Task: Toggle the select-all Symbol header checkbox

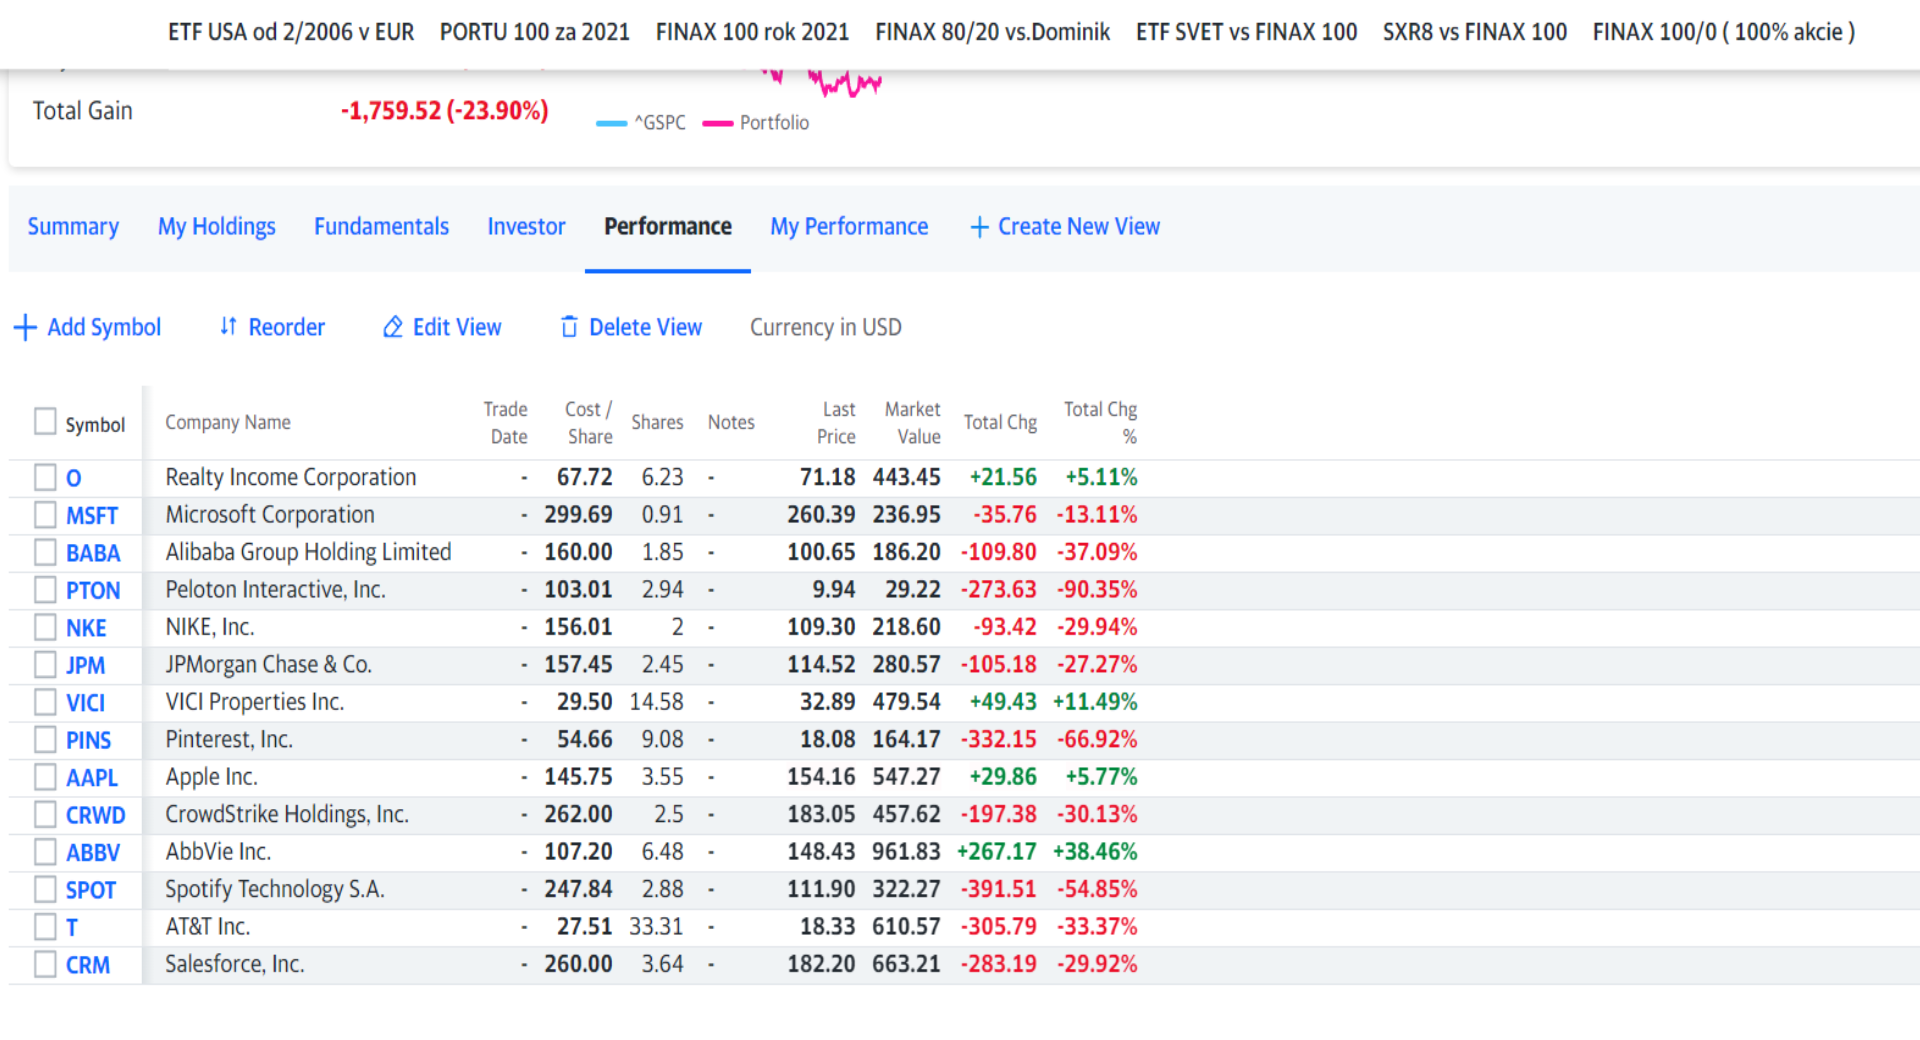Action: tap(45, 422)
